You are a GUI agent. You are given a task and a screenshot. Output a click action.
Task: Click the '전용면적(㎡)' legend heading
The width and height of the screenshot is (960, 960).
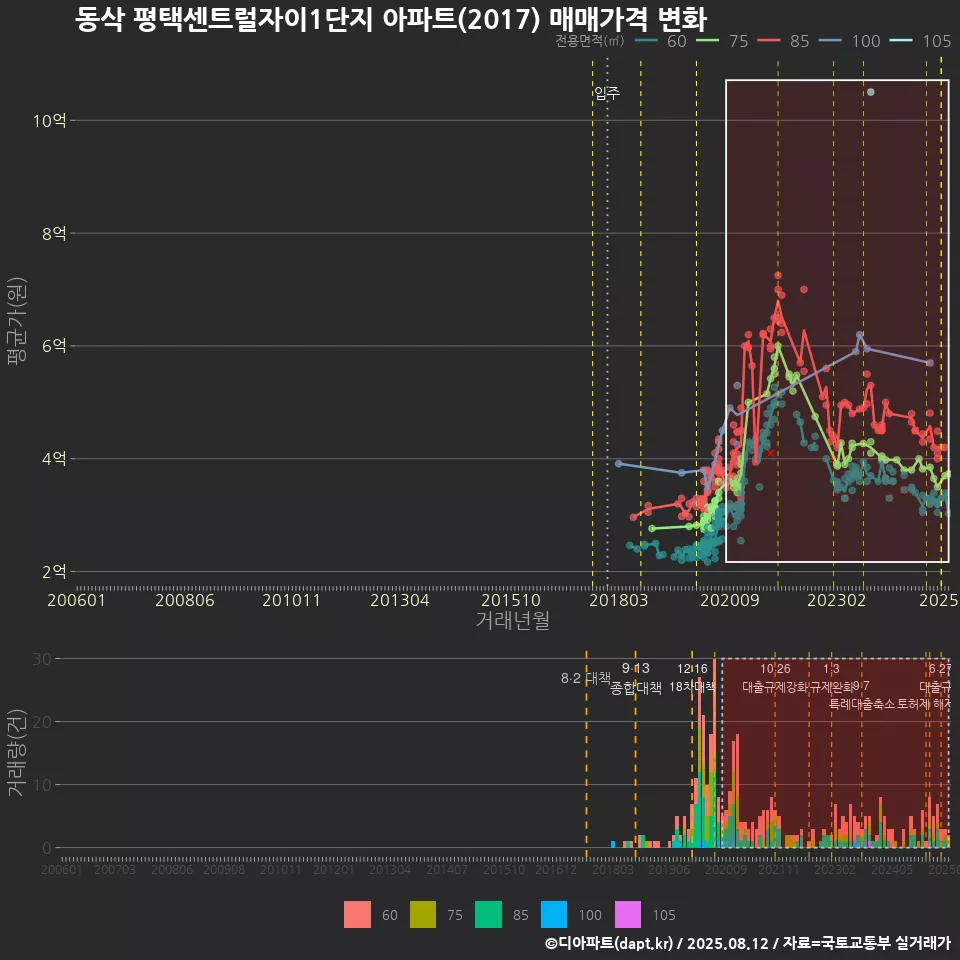590,41
